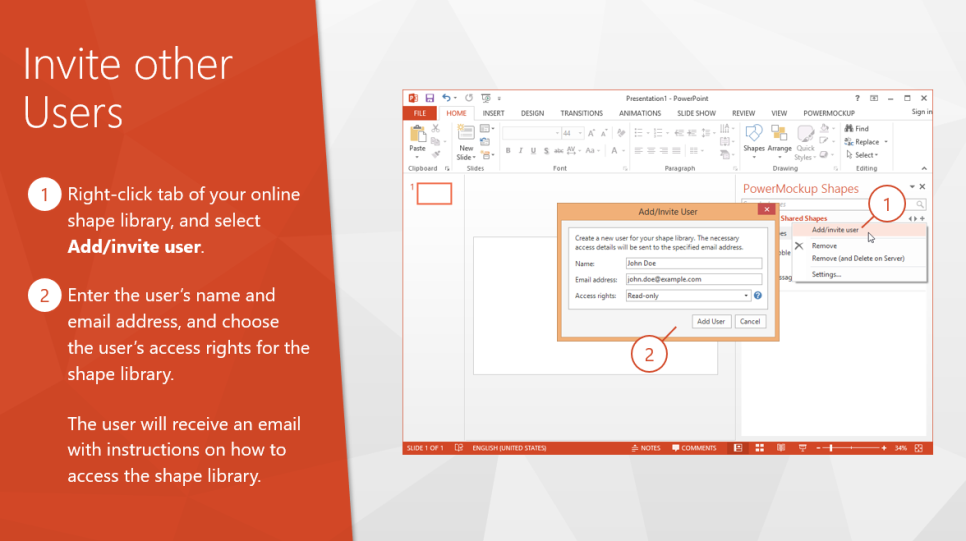The height and width of the screenshot is (541, 966).
Task: Expand the Replace dropdown arrow
Action: tap(886, 142)
